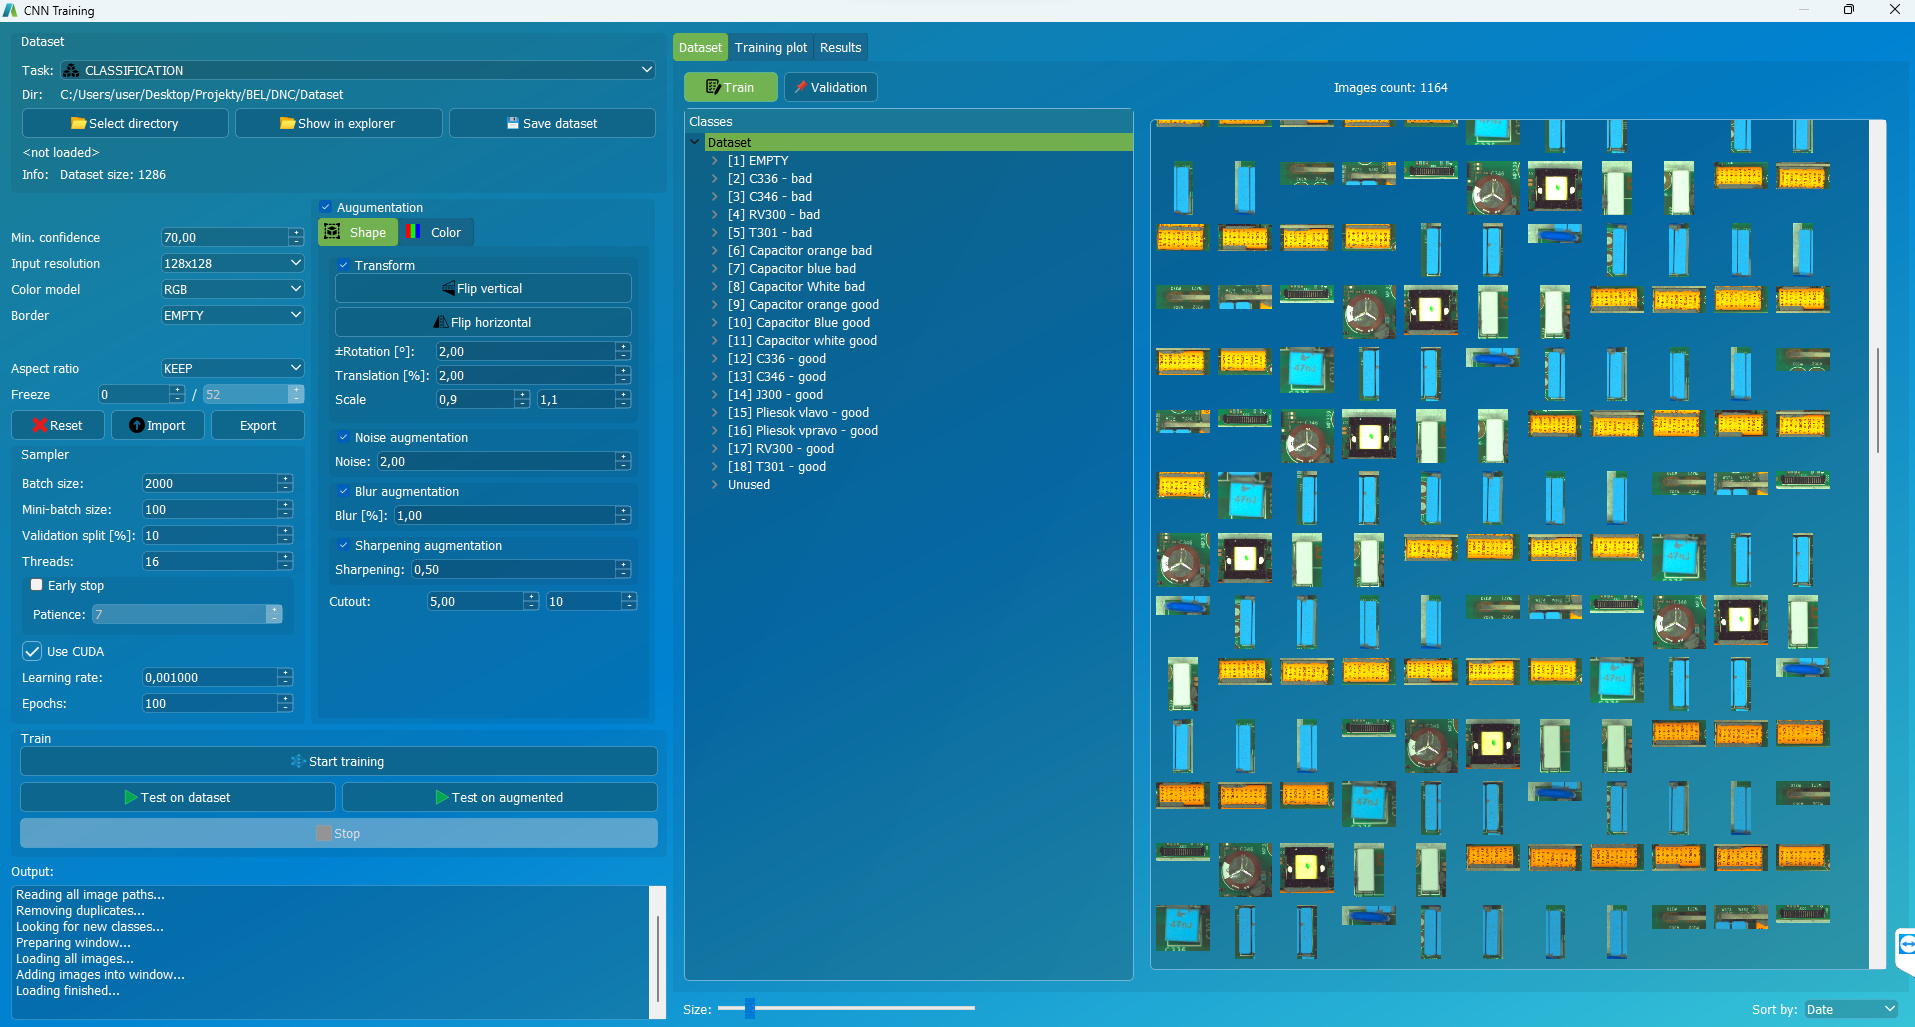Click the Validation pin icon
This screenshot has width=1915, height=1027.
tap(800, 87)
